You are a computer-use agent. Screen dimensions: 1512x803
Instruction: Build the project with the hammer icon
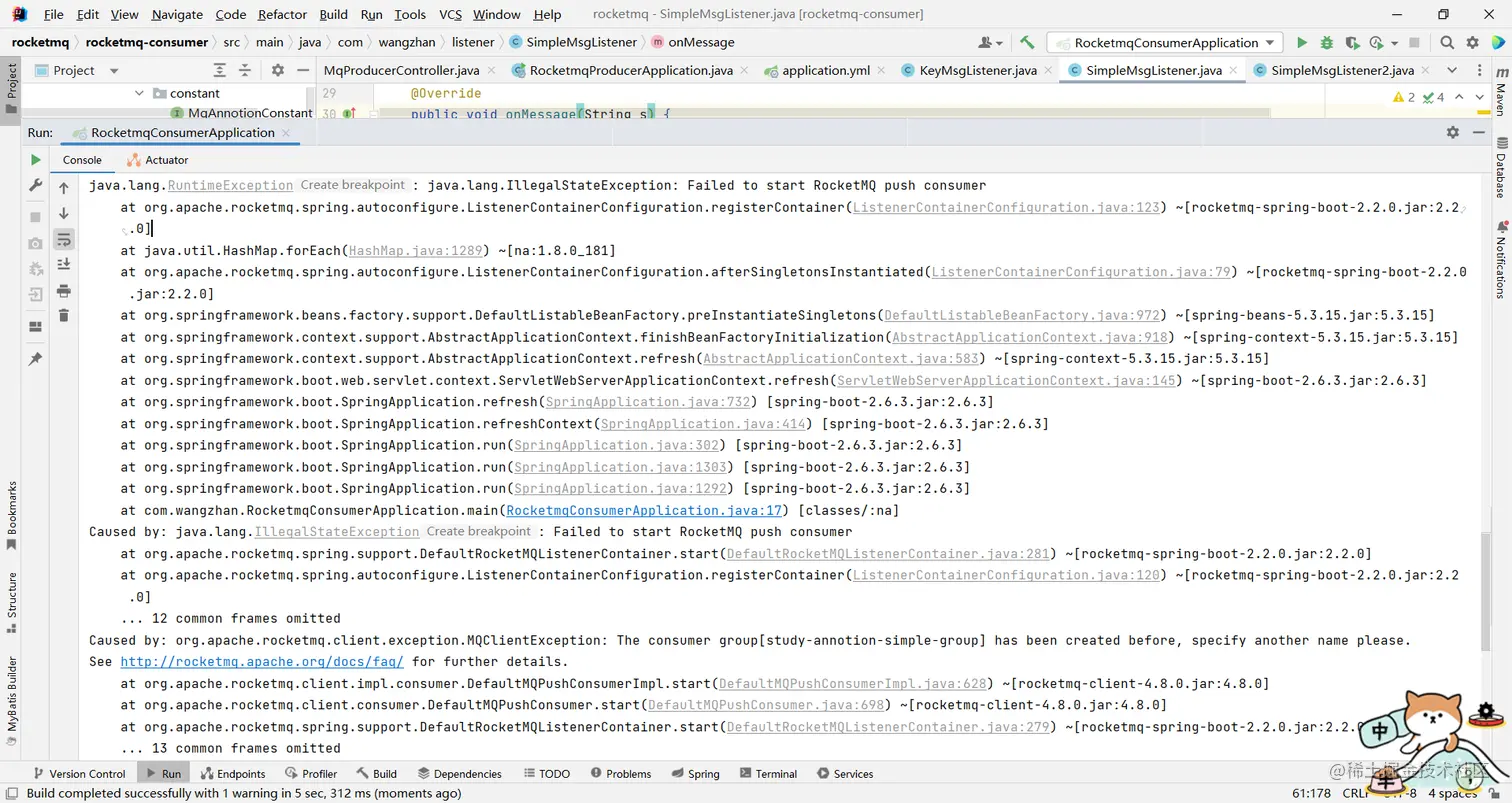[x=1027, y=43]
